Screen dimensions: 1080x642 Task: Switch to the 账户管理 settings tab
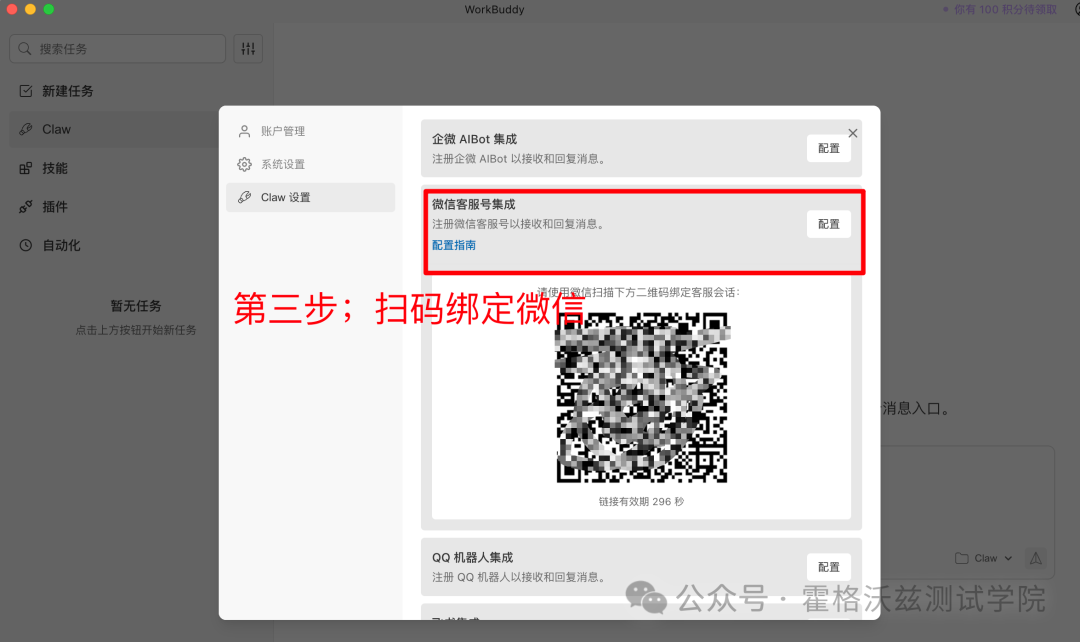click(x=284, y=130)
